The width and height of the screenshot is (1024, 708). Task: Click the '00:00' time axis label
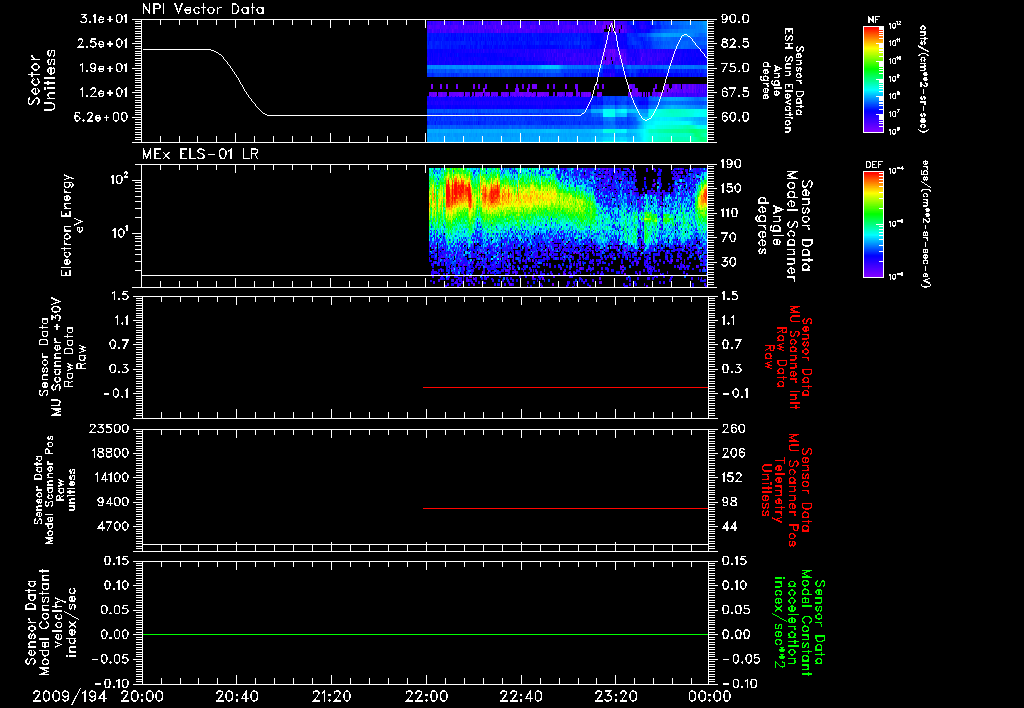pos(710,697)
